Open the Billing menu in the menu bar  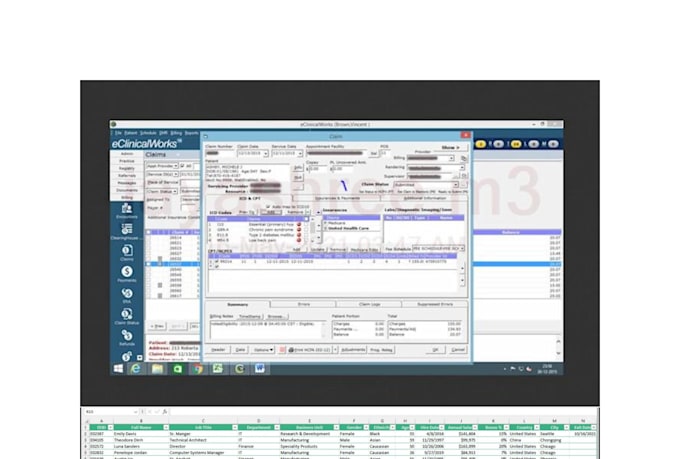pyautogui.click(x=176, y=133)
